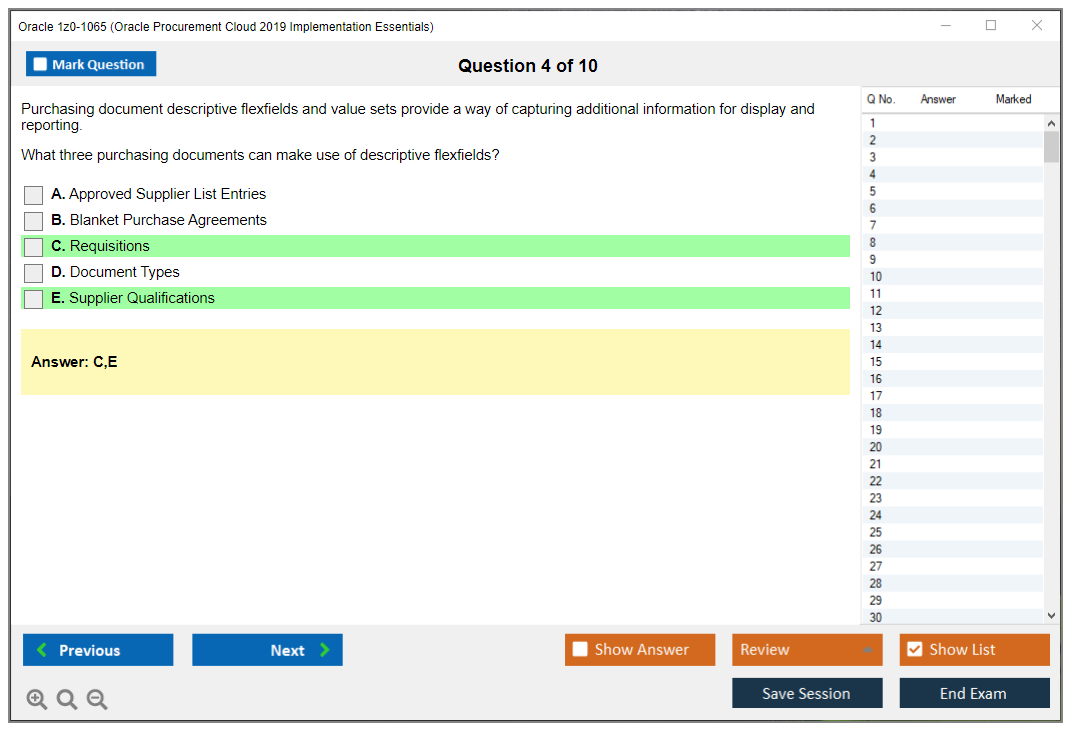The width and height of the screenshot is (1075, 735).
Task: Toggle the Show Answer checkbox
Action: tap(581, 650)
